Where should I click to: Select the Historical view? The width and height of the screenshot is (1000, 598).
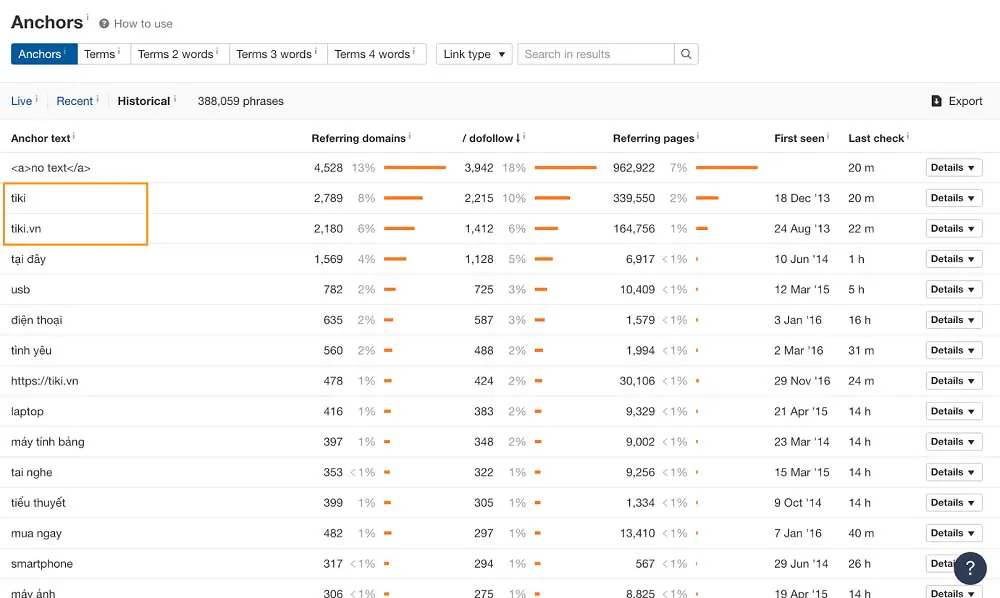click(143, 101)
